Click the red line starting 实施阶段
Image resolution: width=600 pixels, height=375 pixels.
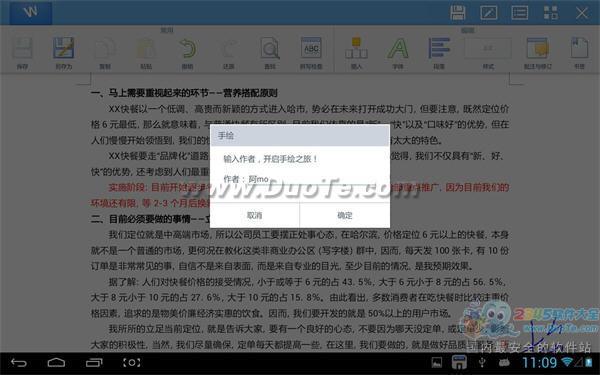(308, 188)
